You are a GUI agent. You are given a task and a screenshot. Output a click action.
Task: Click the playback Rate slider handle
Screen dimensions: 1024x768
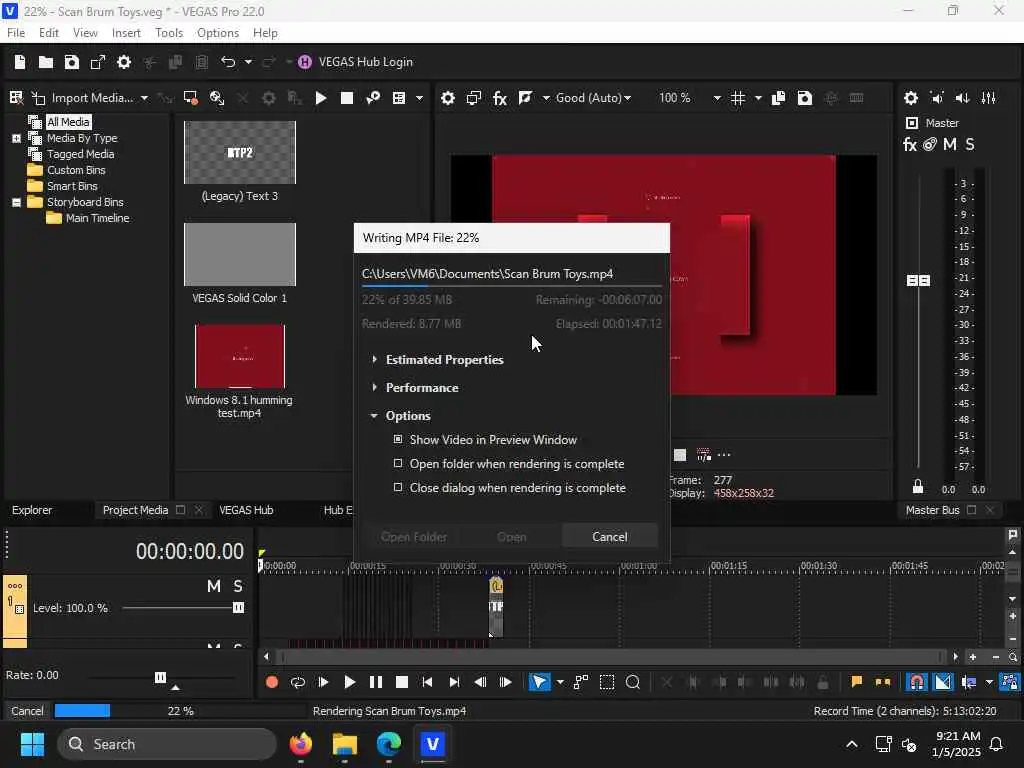point(160,677)
